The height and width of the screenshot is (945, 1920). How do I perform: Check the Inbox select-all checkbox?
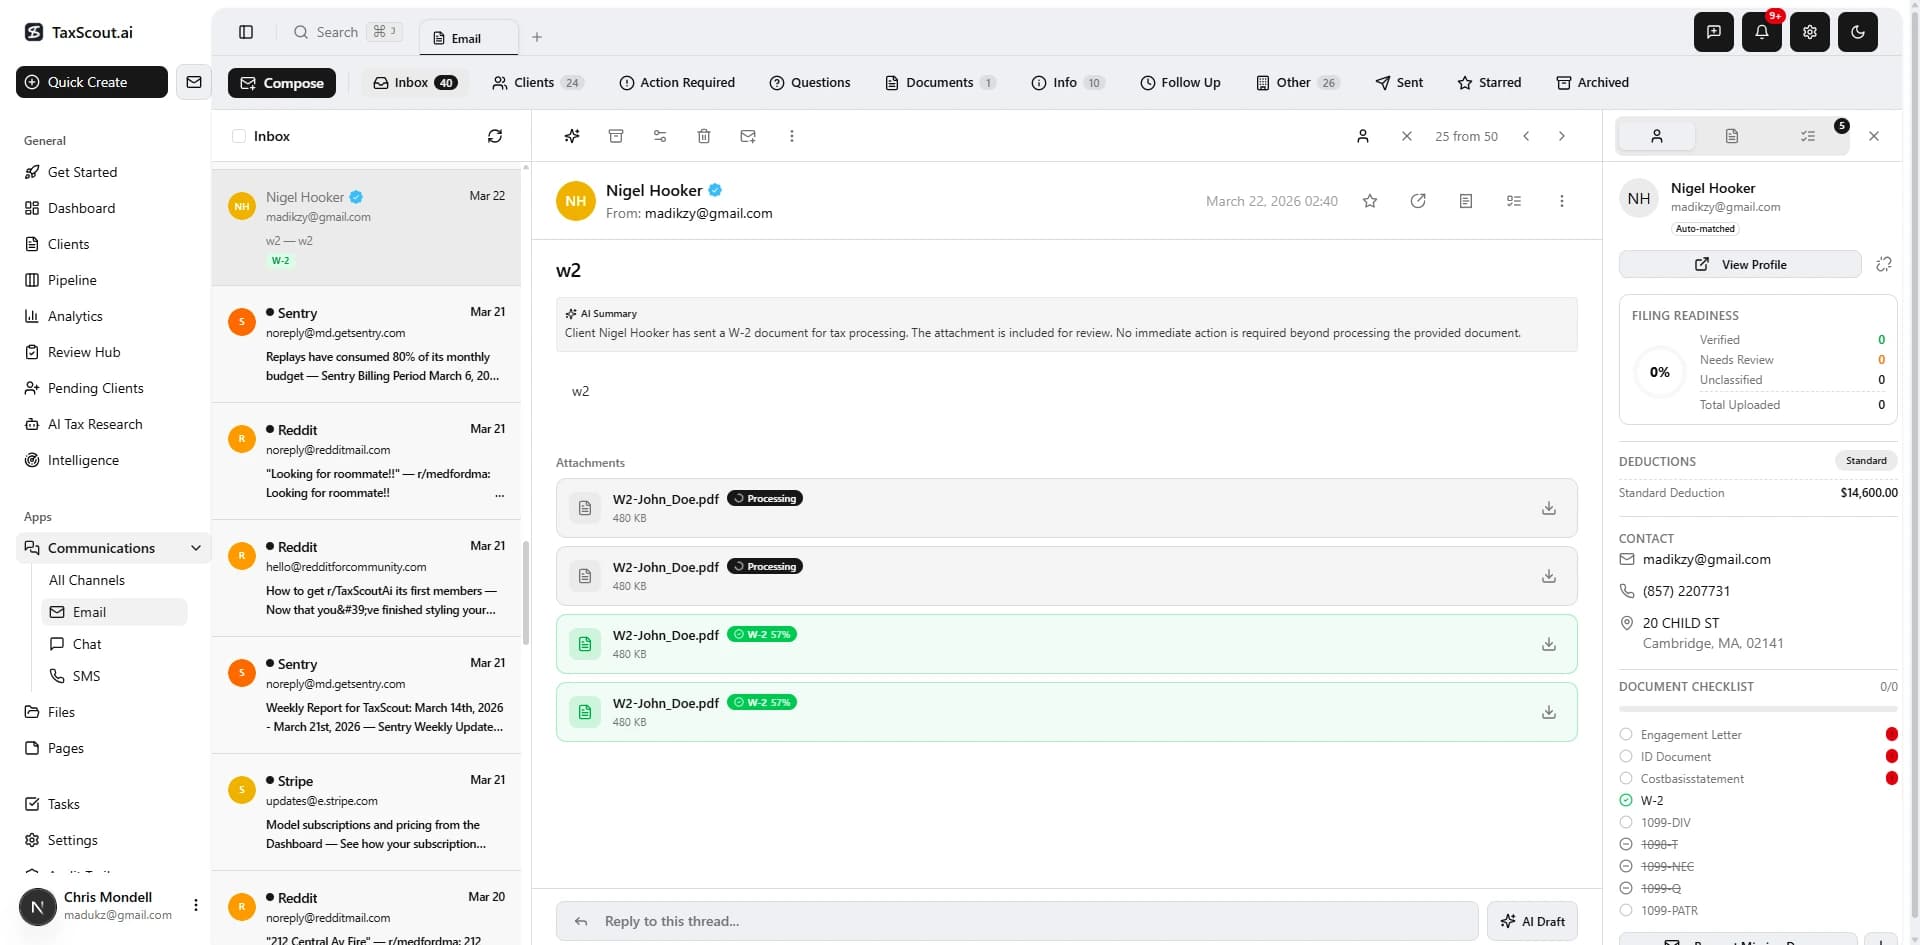coord(239,136)
